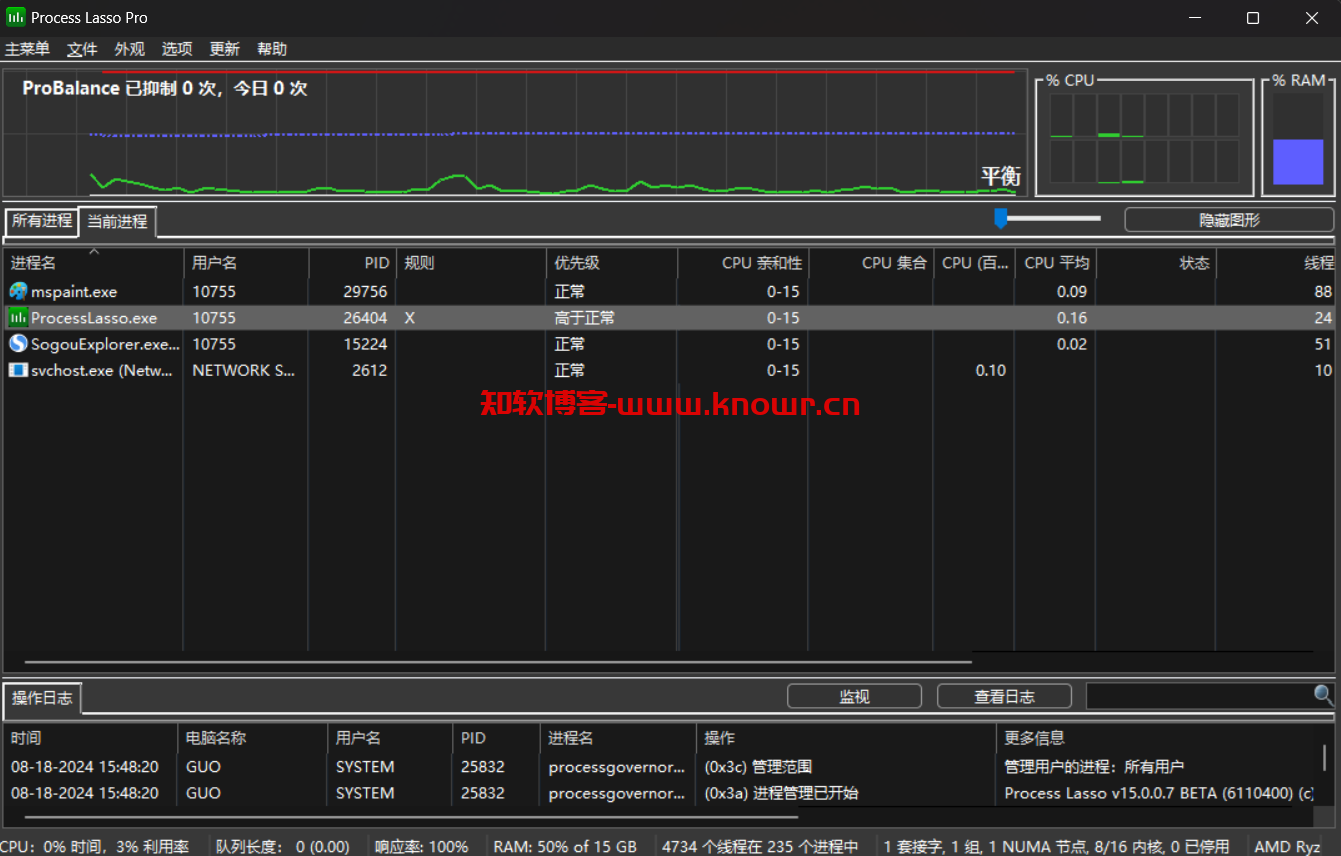Viewport: 1341px width, 856px height.
Task: Click the SogouExplorer.exe process icon
Action: pyautogui.click(x=18, y=343)
